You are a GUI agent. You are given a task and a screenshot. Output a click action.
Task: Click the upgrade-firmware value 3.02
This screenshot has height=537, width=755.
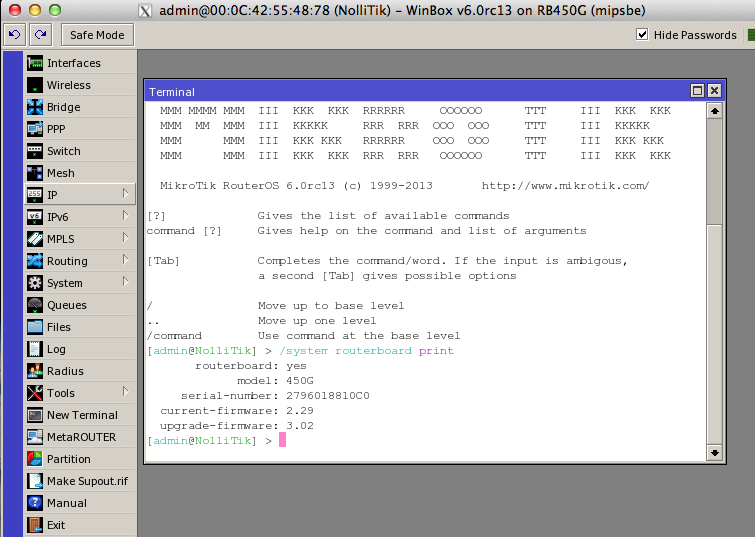[x=299, y=426]
